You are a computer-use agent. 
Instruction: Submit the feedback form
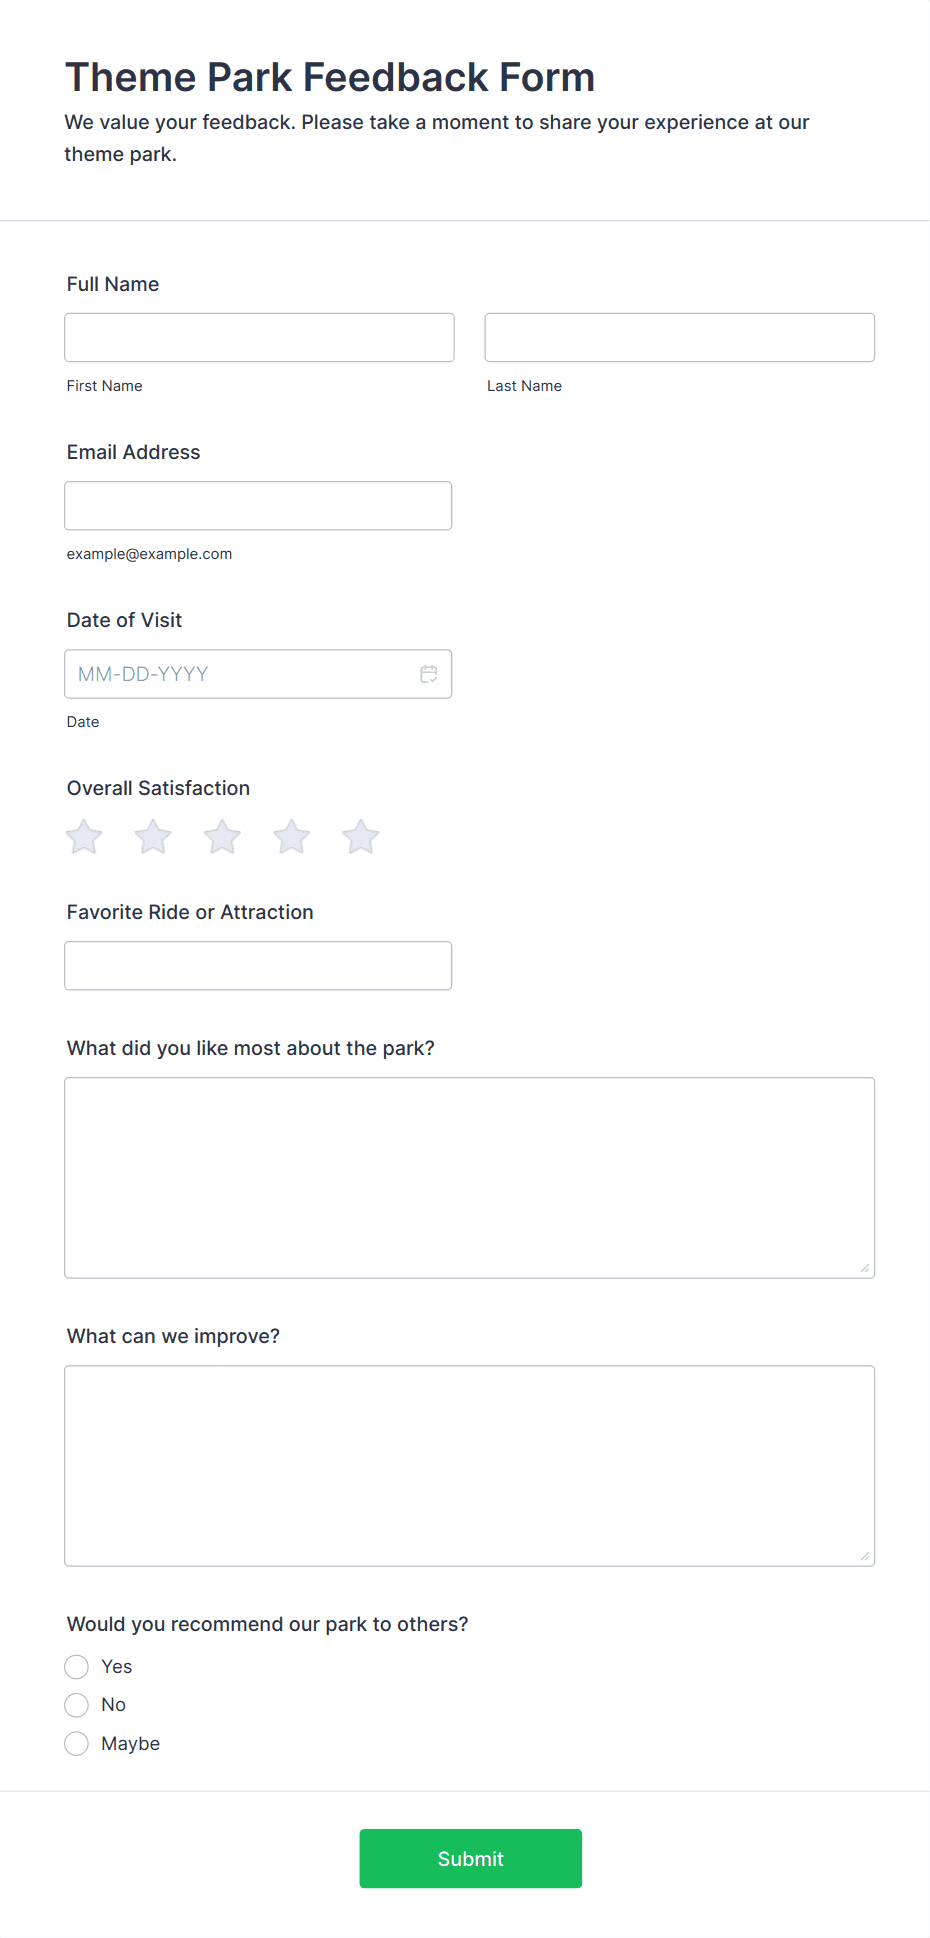pyautogui.click(x=470, y=1858)
